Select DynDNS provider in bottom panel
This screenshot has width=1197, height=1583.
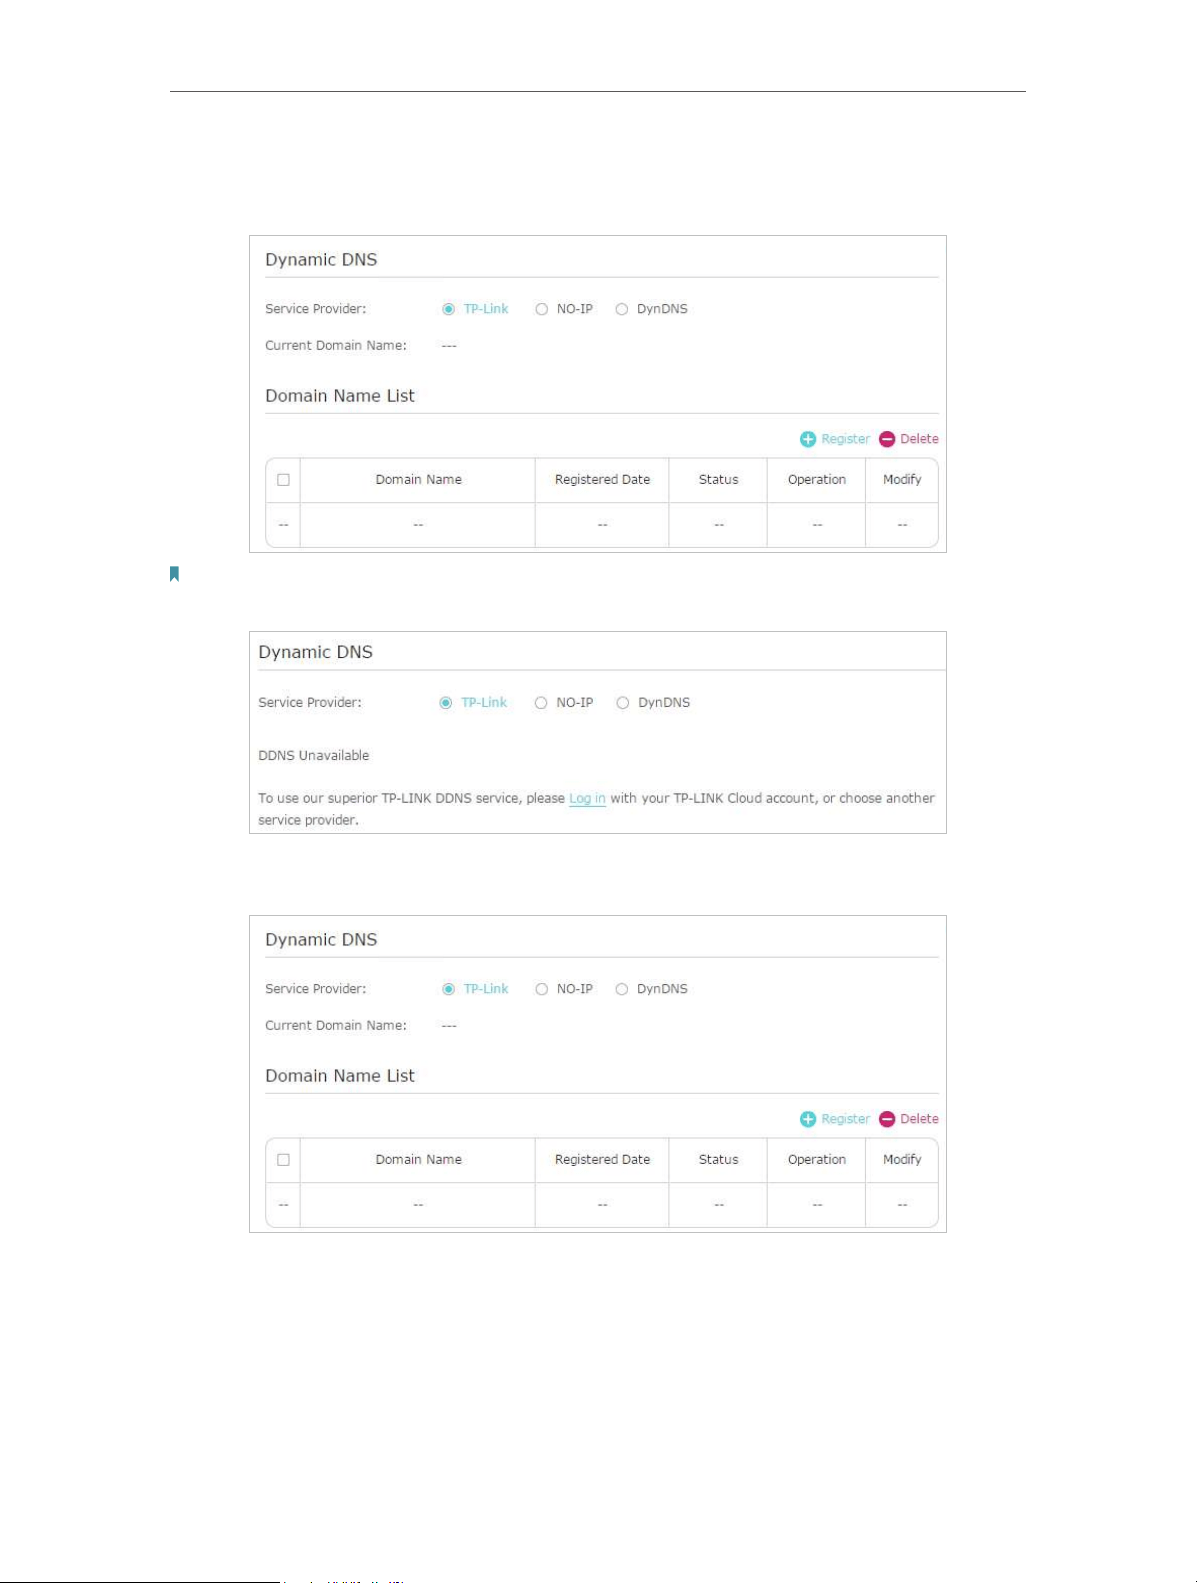coord(622,989)
